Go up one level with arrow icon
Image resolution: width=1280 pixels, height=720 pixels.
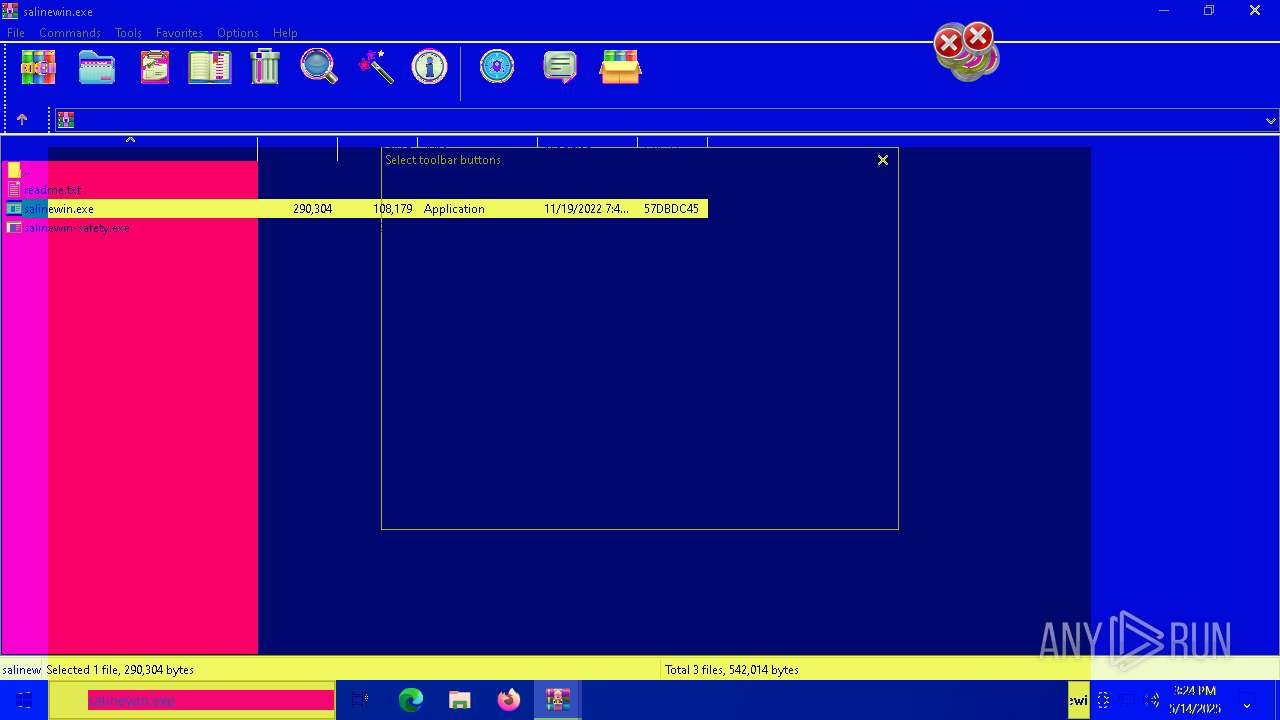tap(22, 120)
